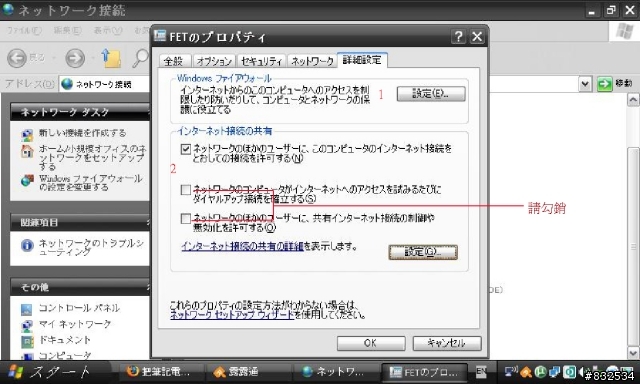The image size is (640, 384).
Task: Click the Forward arrow toolbar icon
Action: click(x=75, y=58)
